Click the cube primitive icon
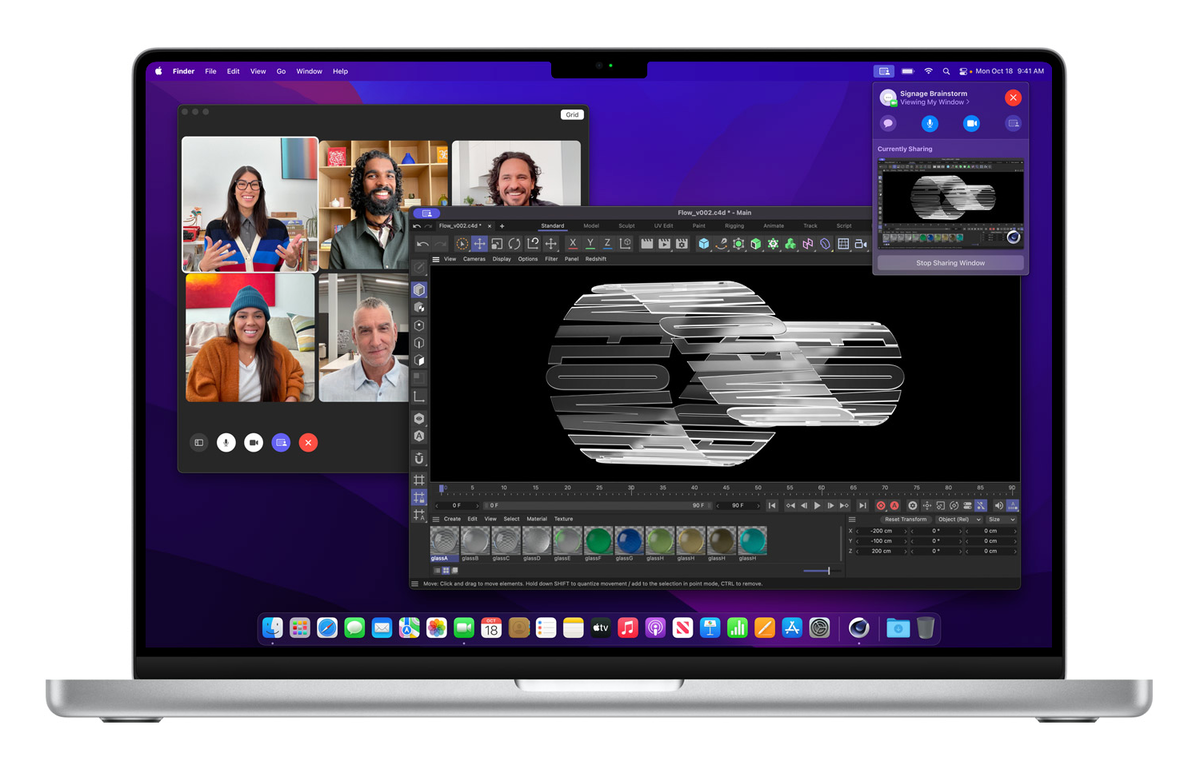This screenshot has height=769, width=1200. pyautogui.click(x=705, y=242)
